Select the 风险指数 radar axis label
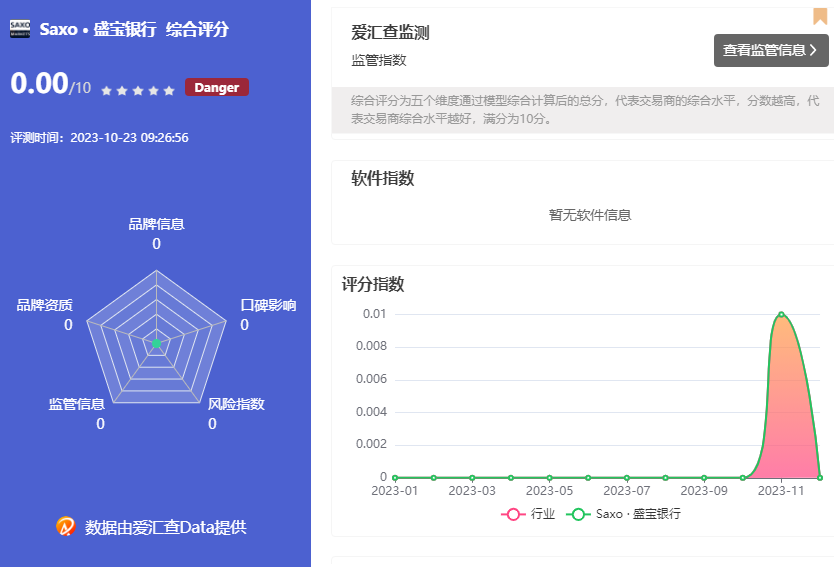This screenshot has height=567, width=834. click(x=236, y=404)
